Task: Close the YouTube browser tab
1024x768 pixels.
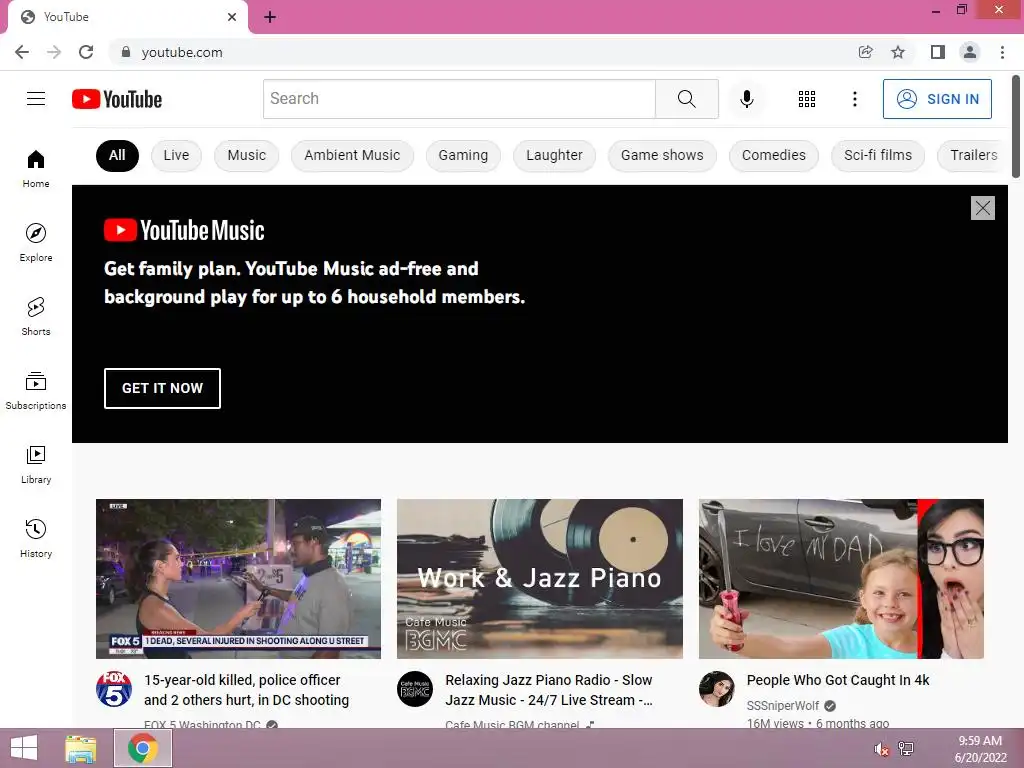Action: pyautogui.click(x=232, y=17)
